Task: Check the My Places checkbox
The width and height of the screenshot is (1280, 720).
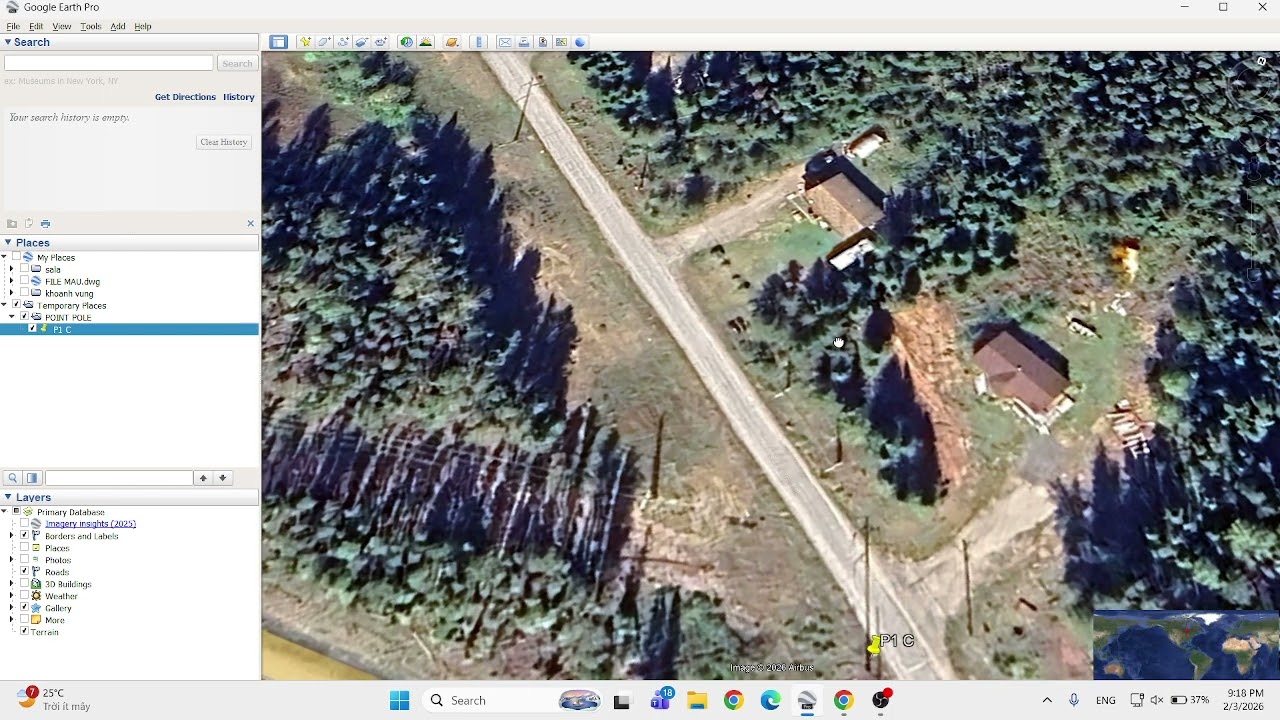Action: tap(16, 257)
